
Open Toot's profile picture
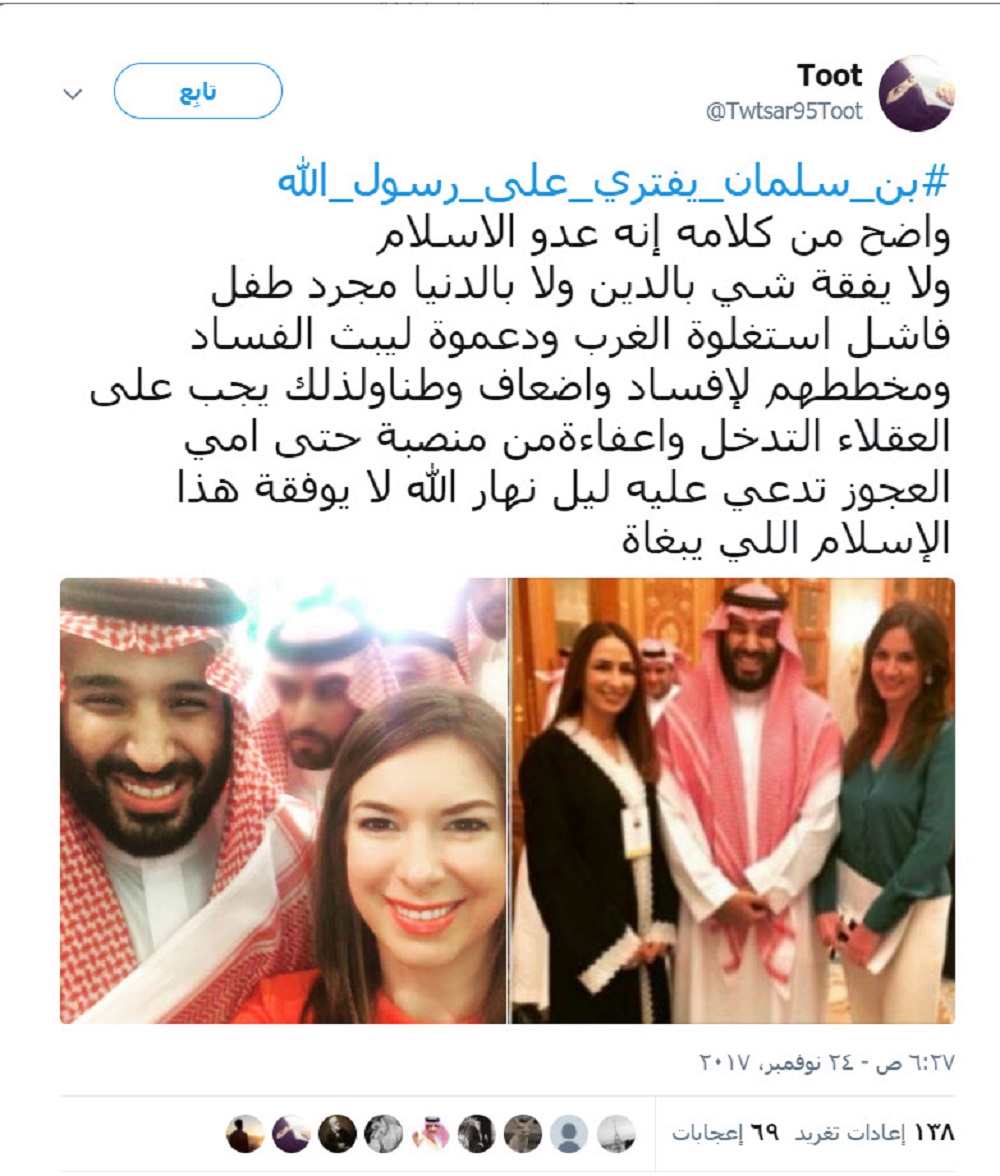[916, 93]
